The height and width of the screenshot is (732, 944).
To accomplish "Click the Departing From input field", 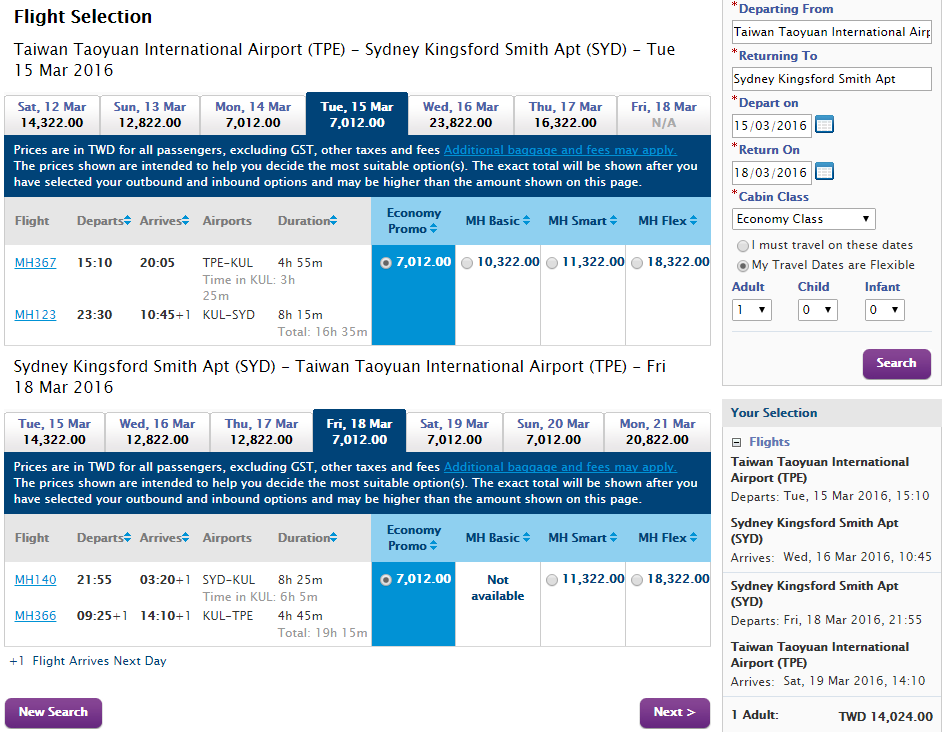I will pyautogui.click(x=831, y=32).
